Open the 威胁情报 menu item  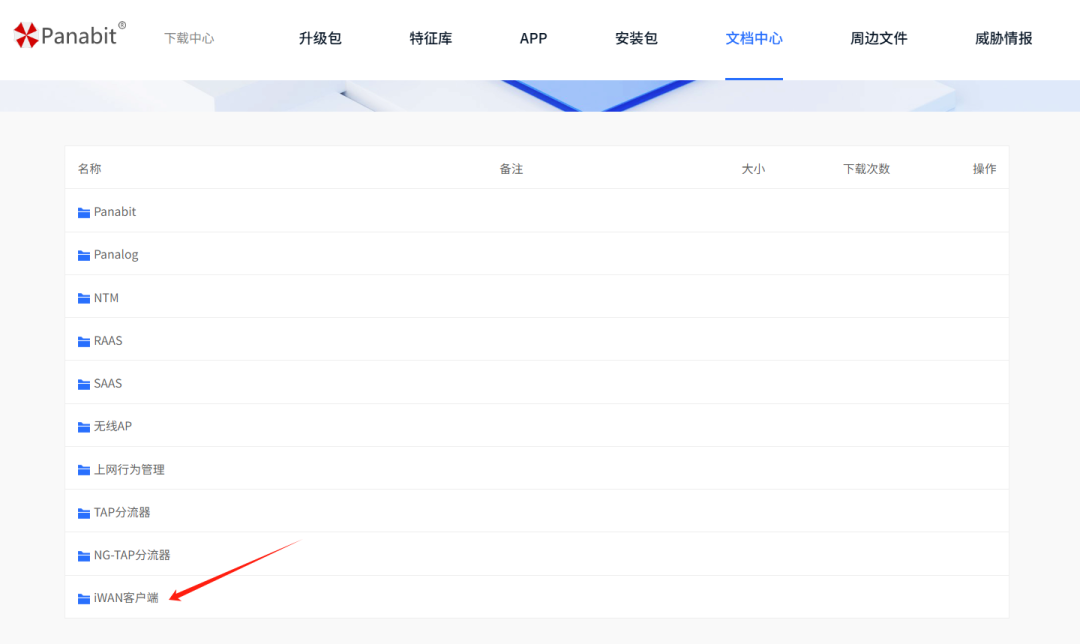(1002, 38)
